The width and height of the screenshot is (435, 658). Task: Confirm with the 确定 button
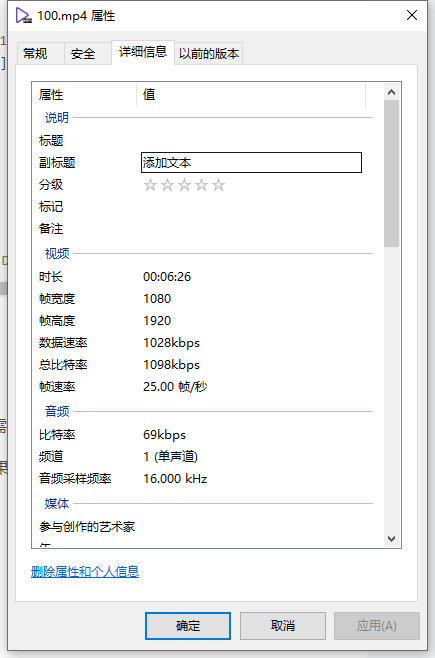[188, 626]
